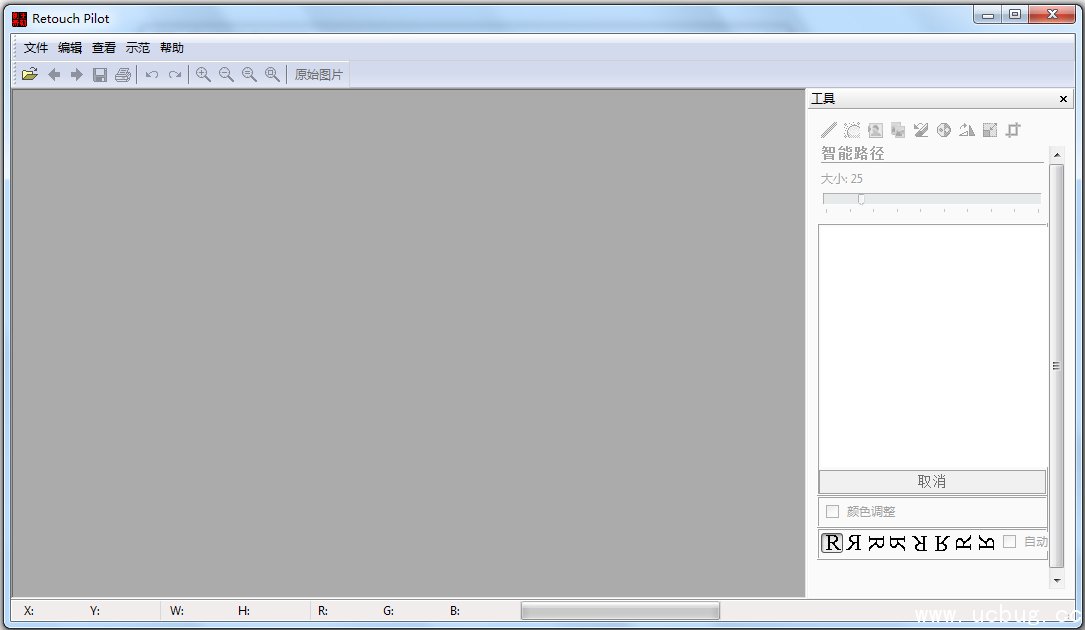Enable the 颜色调整 checkbox

[x=832, y=512]
